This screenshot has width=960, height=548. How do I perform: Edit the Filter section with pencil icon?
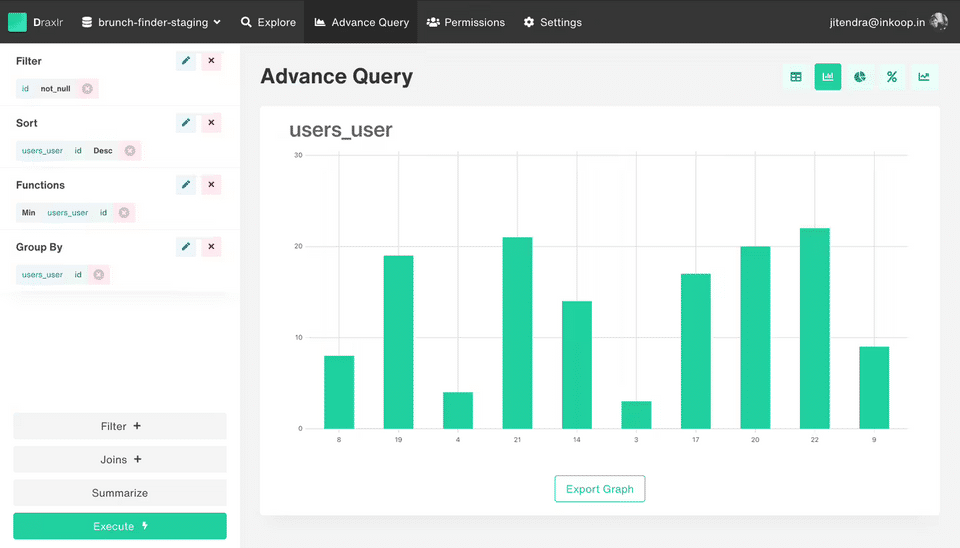click(186, 61)
